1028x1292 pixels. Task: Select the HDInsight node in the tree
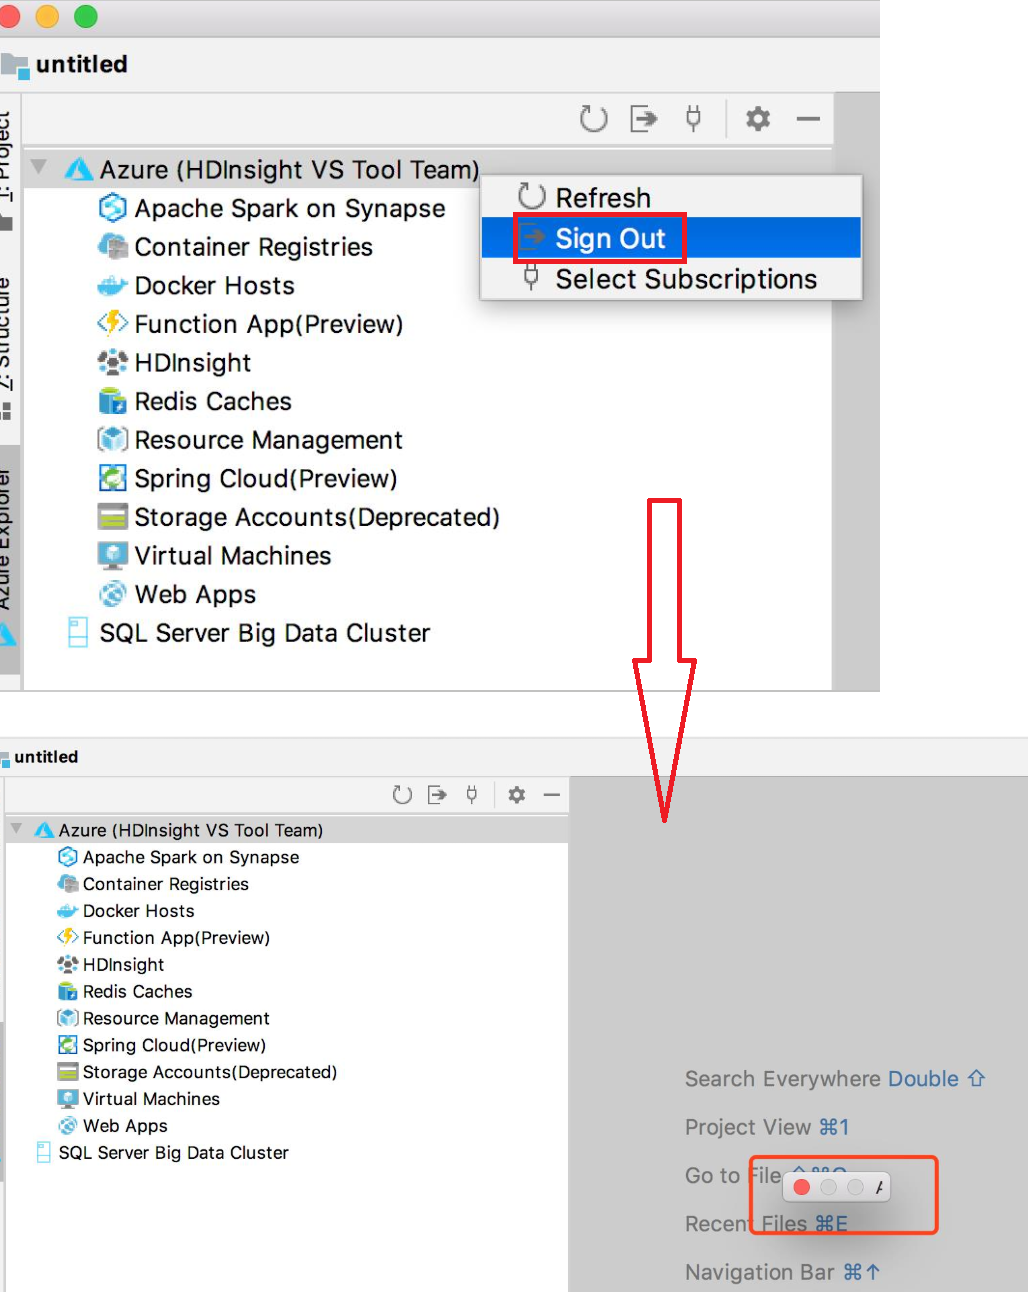[192, 362]
